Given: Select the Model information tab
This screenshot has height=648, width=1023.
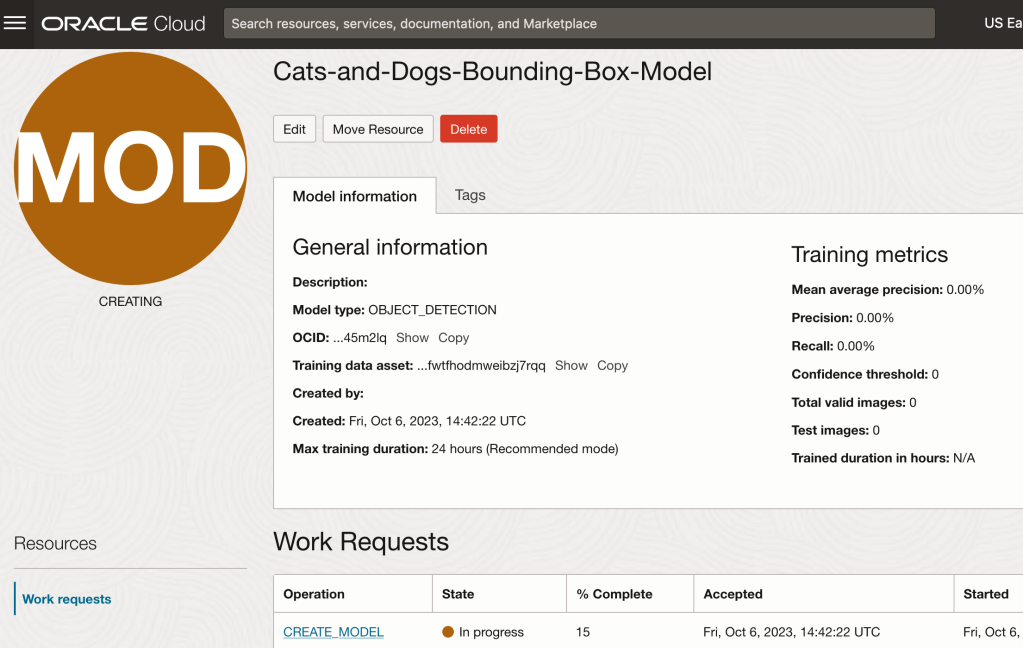Looking at the screenshot, I should 354,196.
